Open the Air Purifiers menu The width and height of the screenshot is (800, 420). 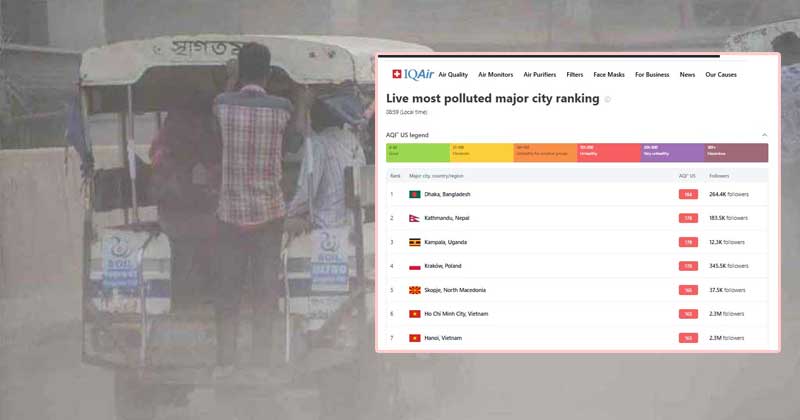pos(540,75)
